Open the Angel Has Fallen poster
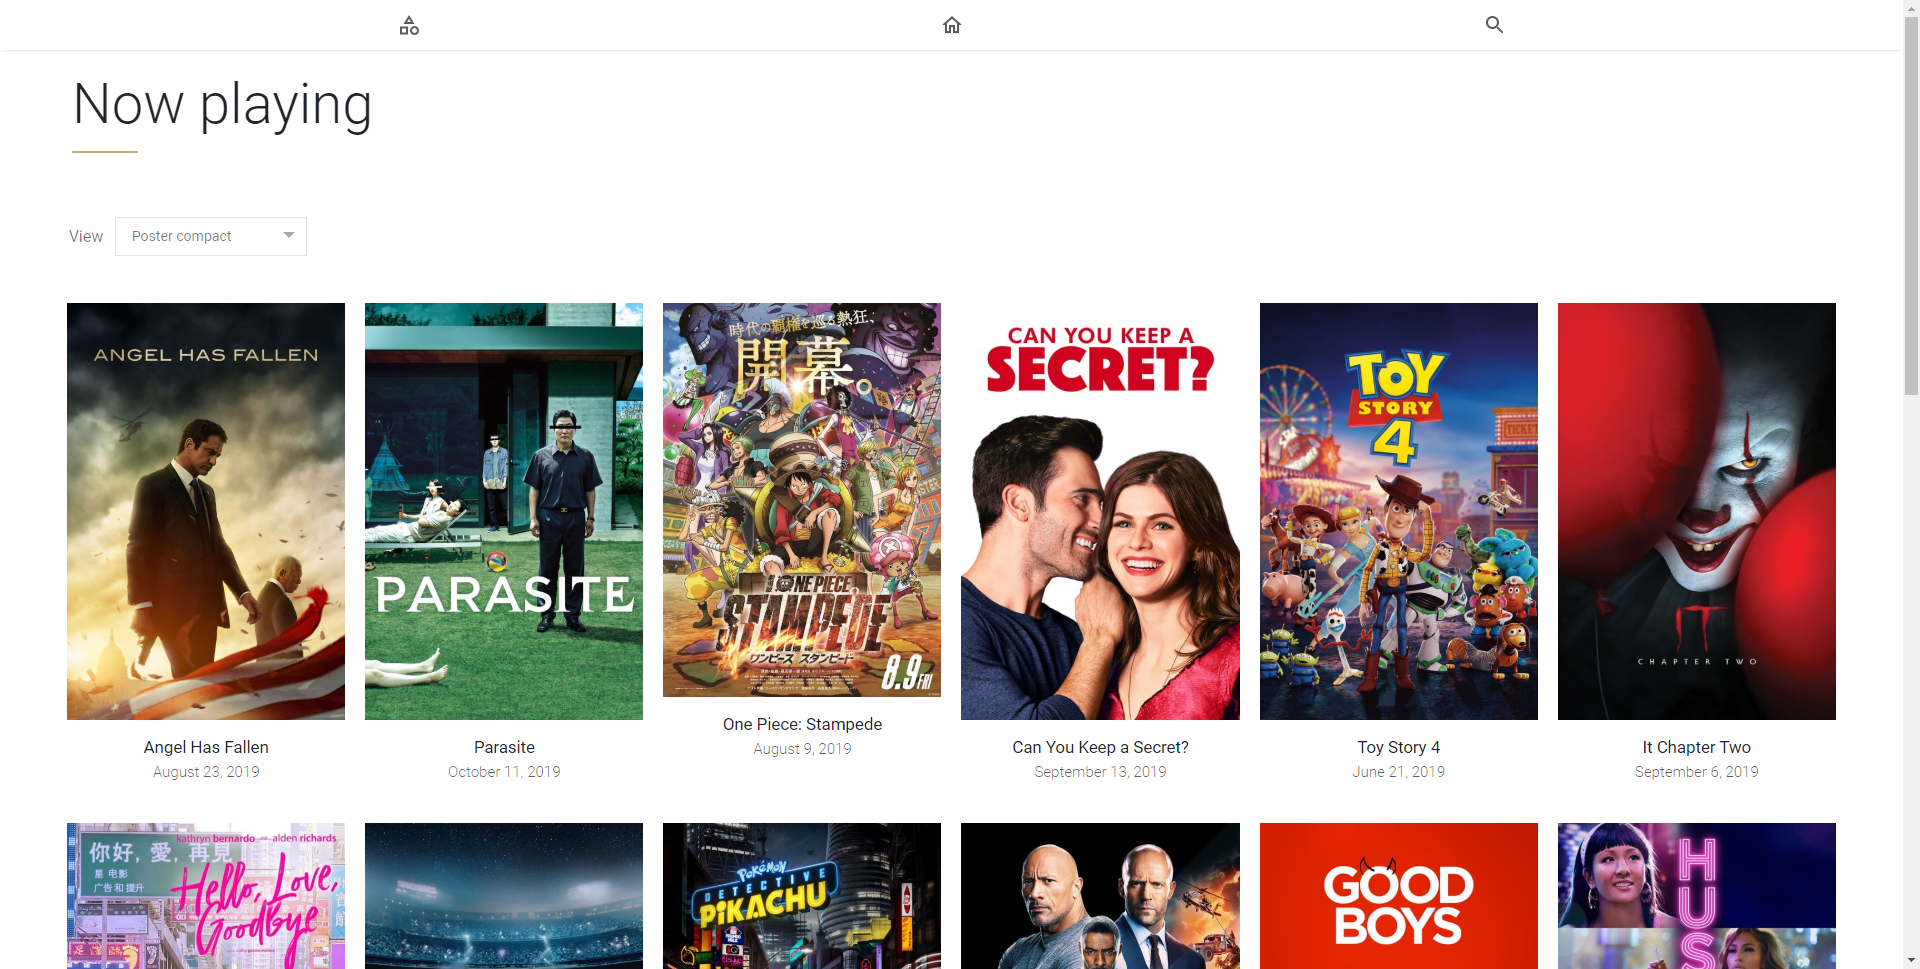The width and height of the screenshot is (1920, 969). (x=206, y=511)
